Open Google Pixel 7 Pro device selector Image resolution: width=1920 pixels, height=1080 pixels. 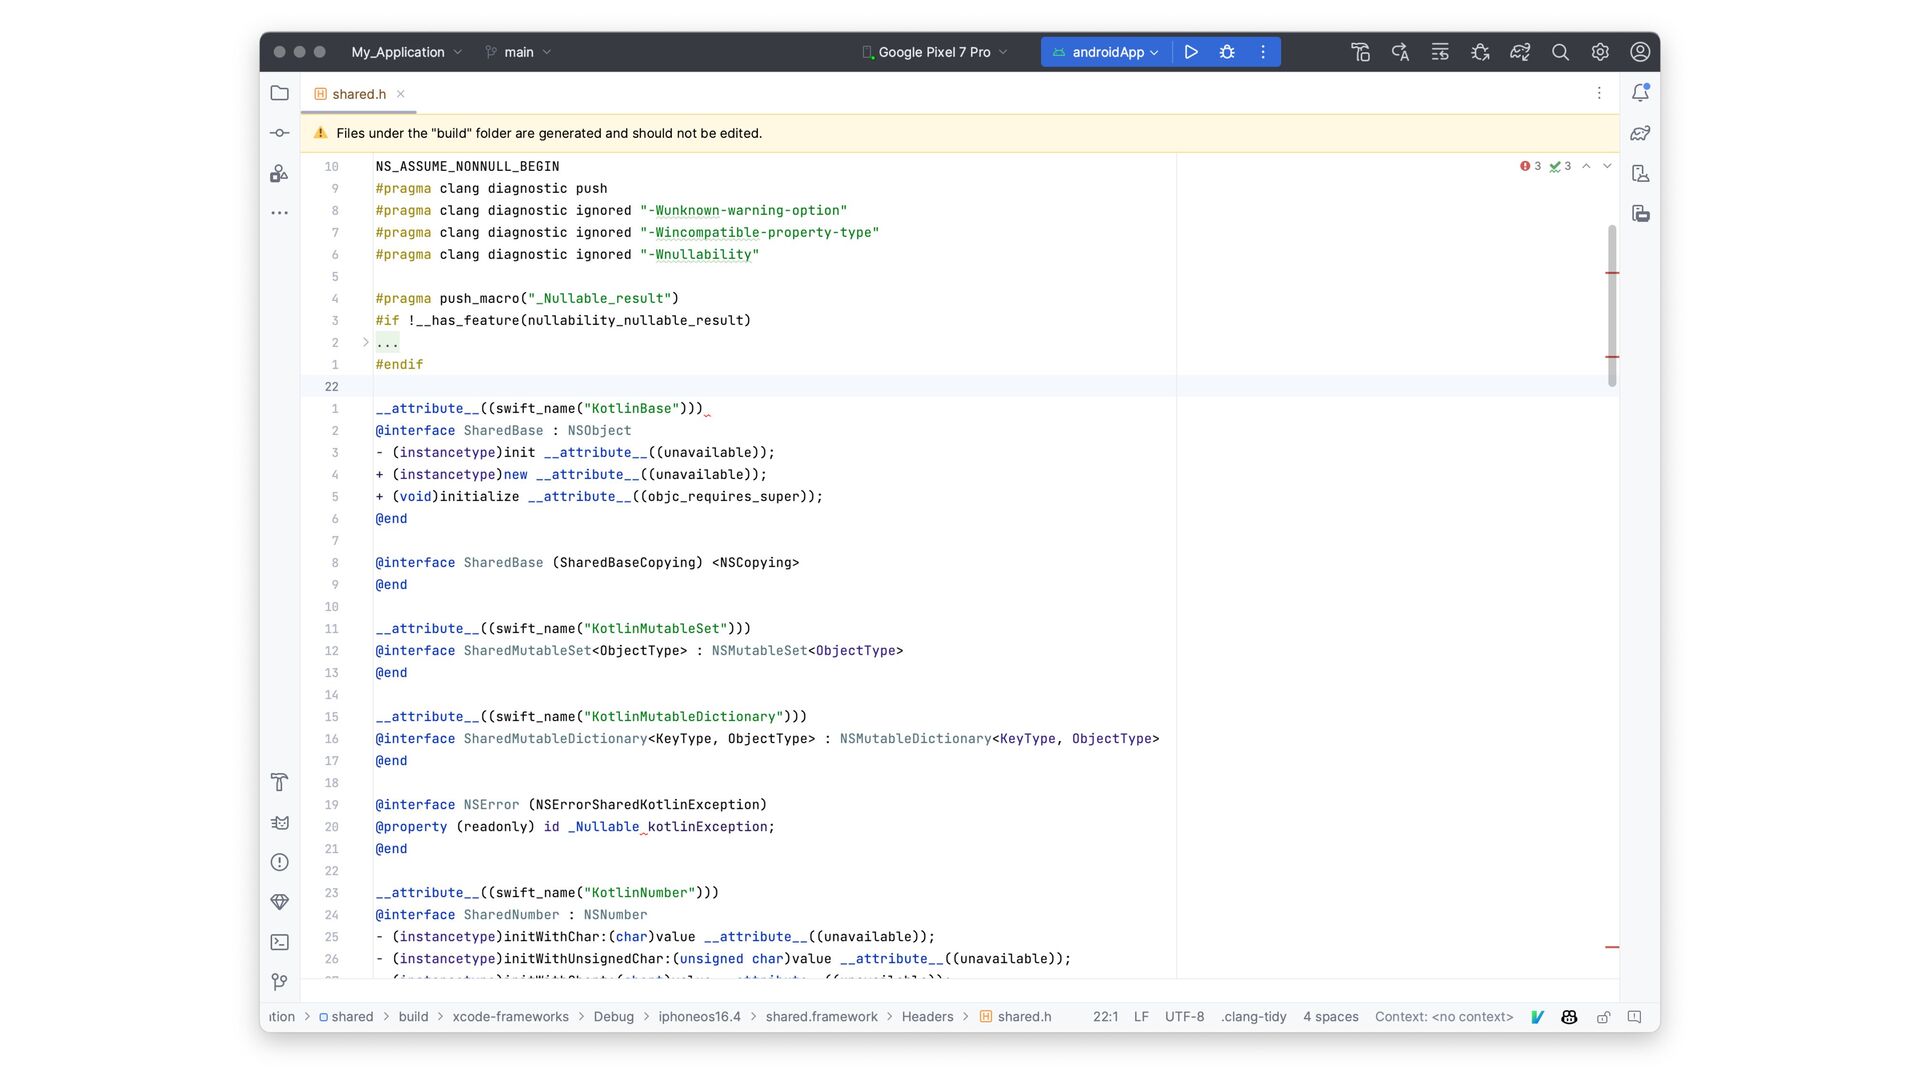point(935,52)
